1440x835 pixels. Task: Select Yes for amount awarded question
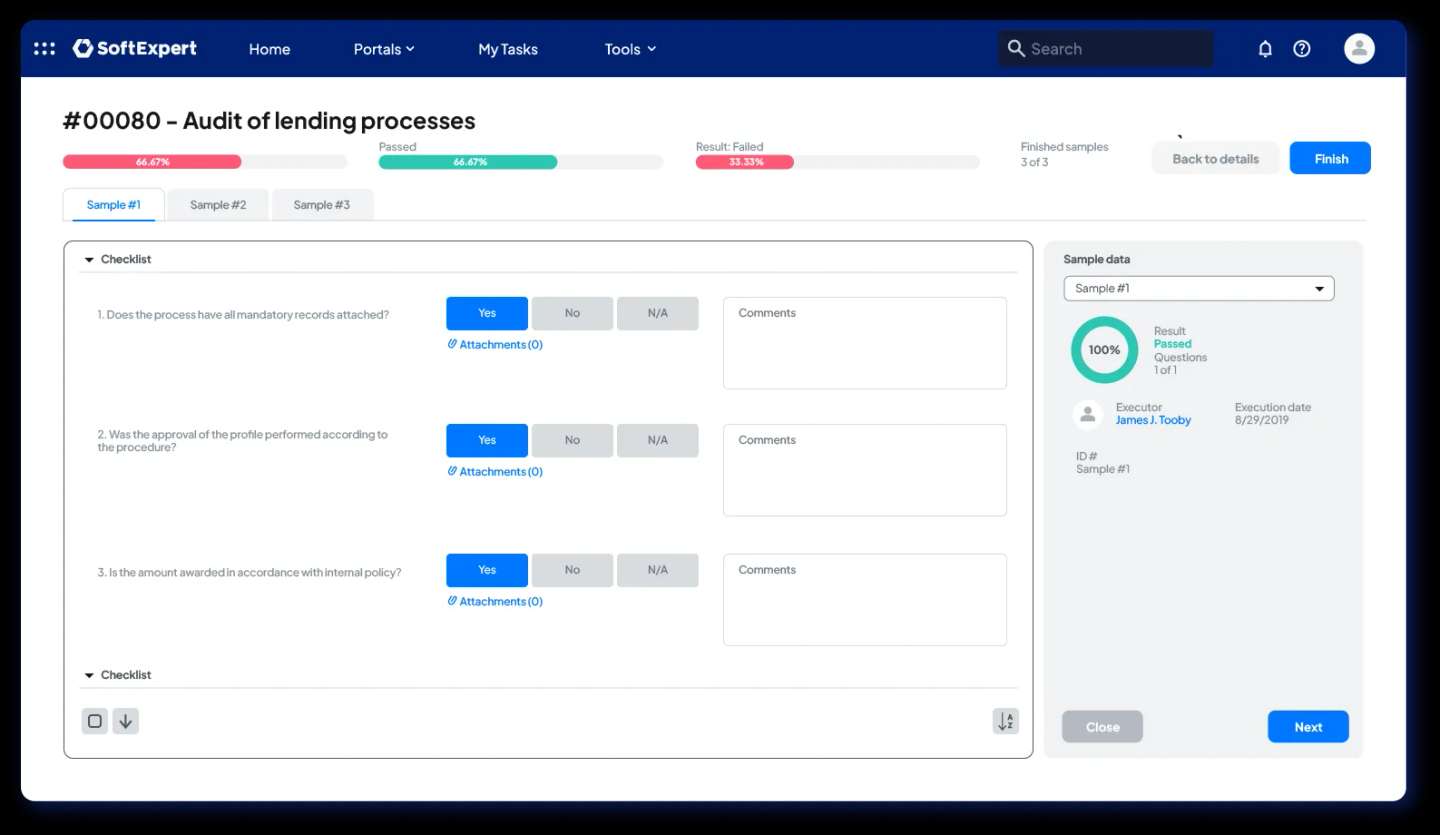(487, 570)
